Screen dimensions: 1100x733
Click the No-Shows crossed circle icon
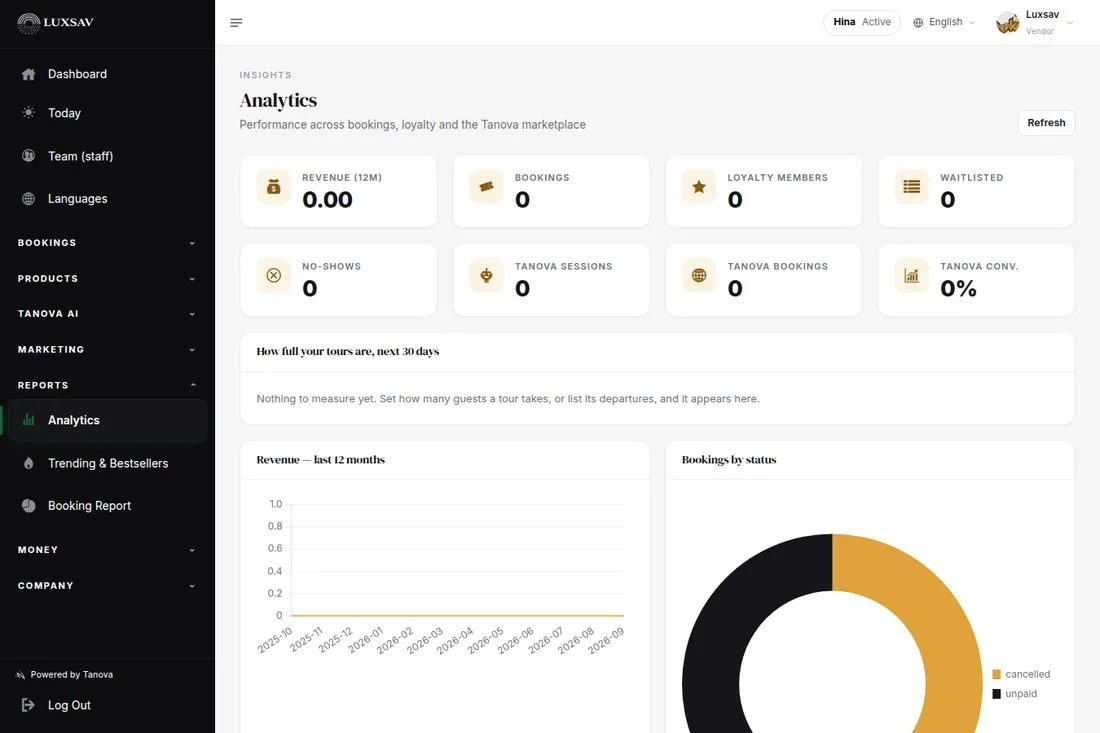point(274,276)
